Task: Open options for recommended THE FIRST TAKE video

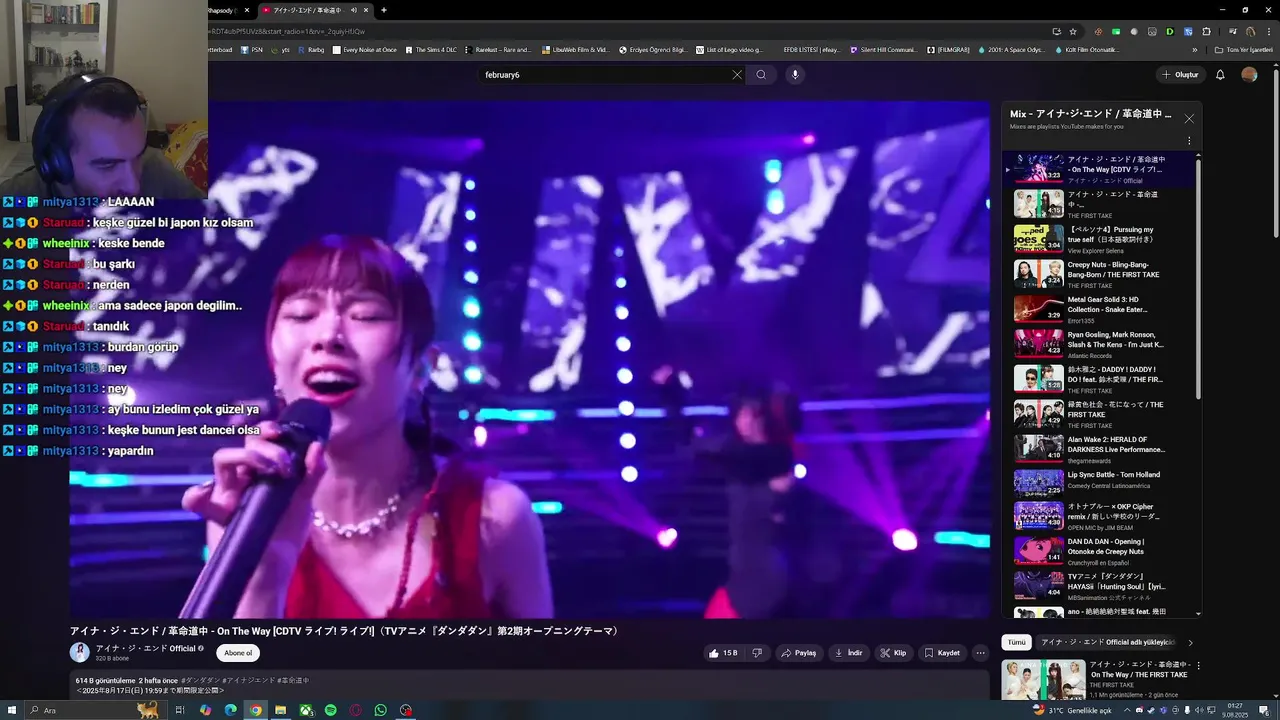Action: pyautogui.click(x=1198, y=665)
